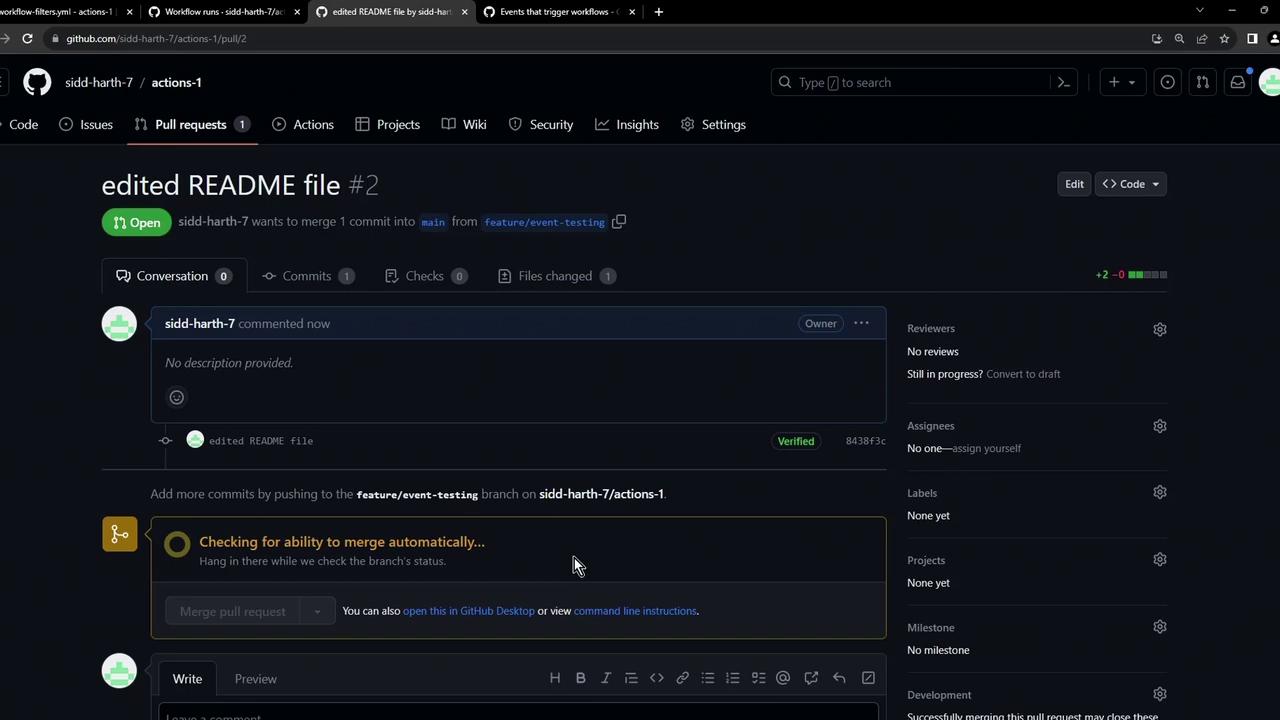Click main base branch label

pos(433,222)
